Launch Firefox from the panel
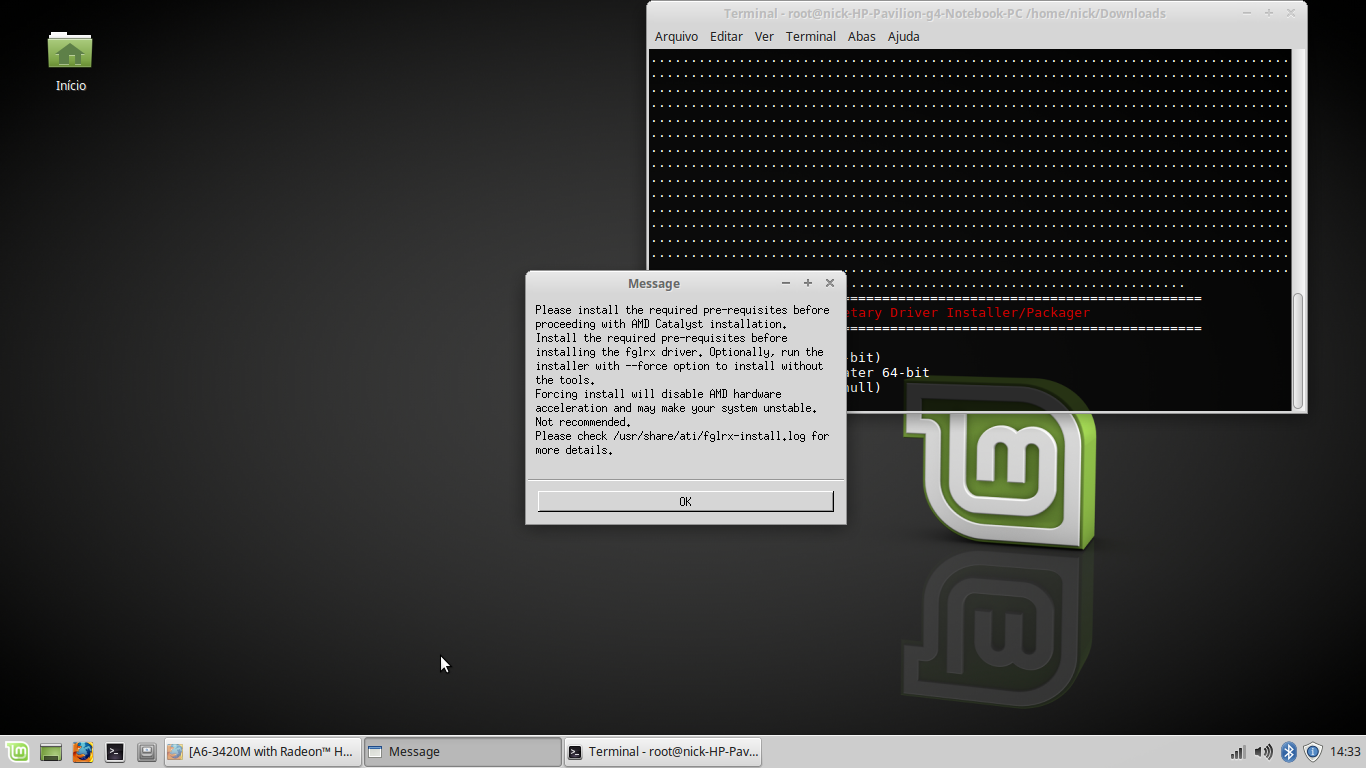Image resolution: width=1366 pixels, height=768 pixels. coord(83,752)
